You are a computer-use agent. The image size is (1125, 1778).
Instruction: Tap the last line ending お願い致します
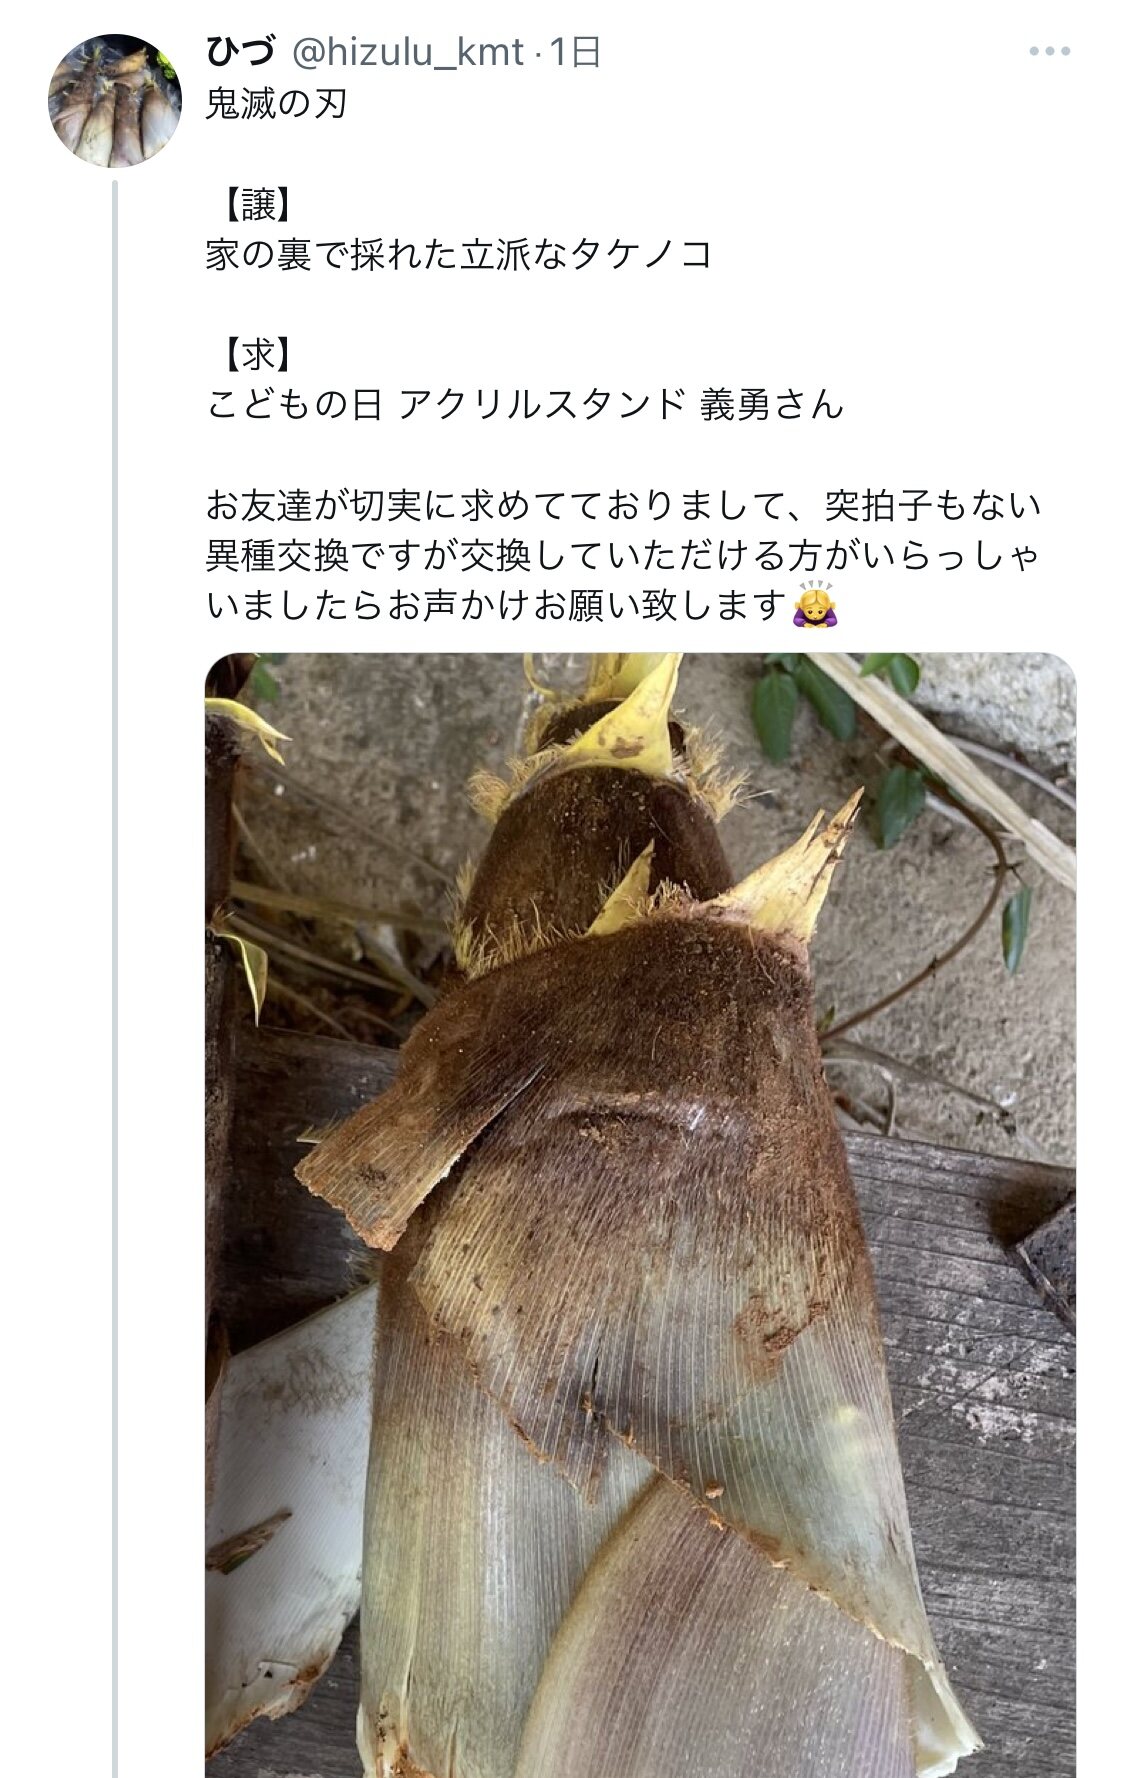coord(497,605)
